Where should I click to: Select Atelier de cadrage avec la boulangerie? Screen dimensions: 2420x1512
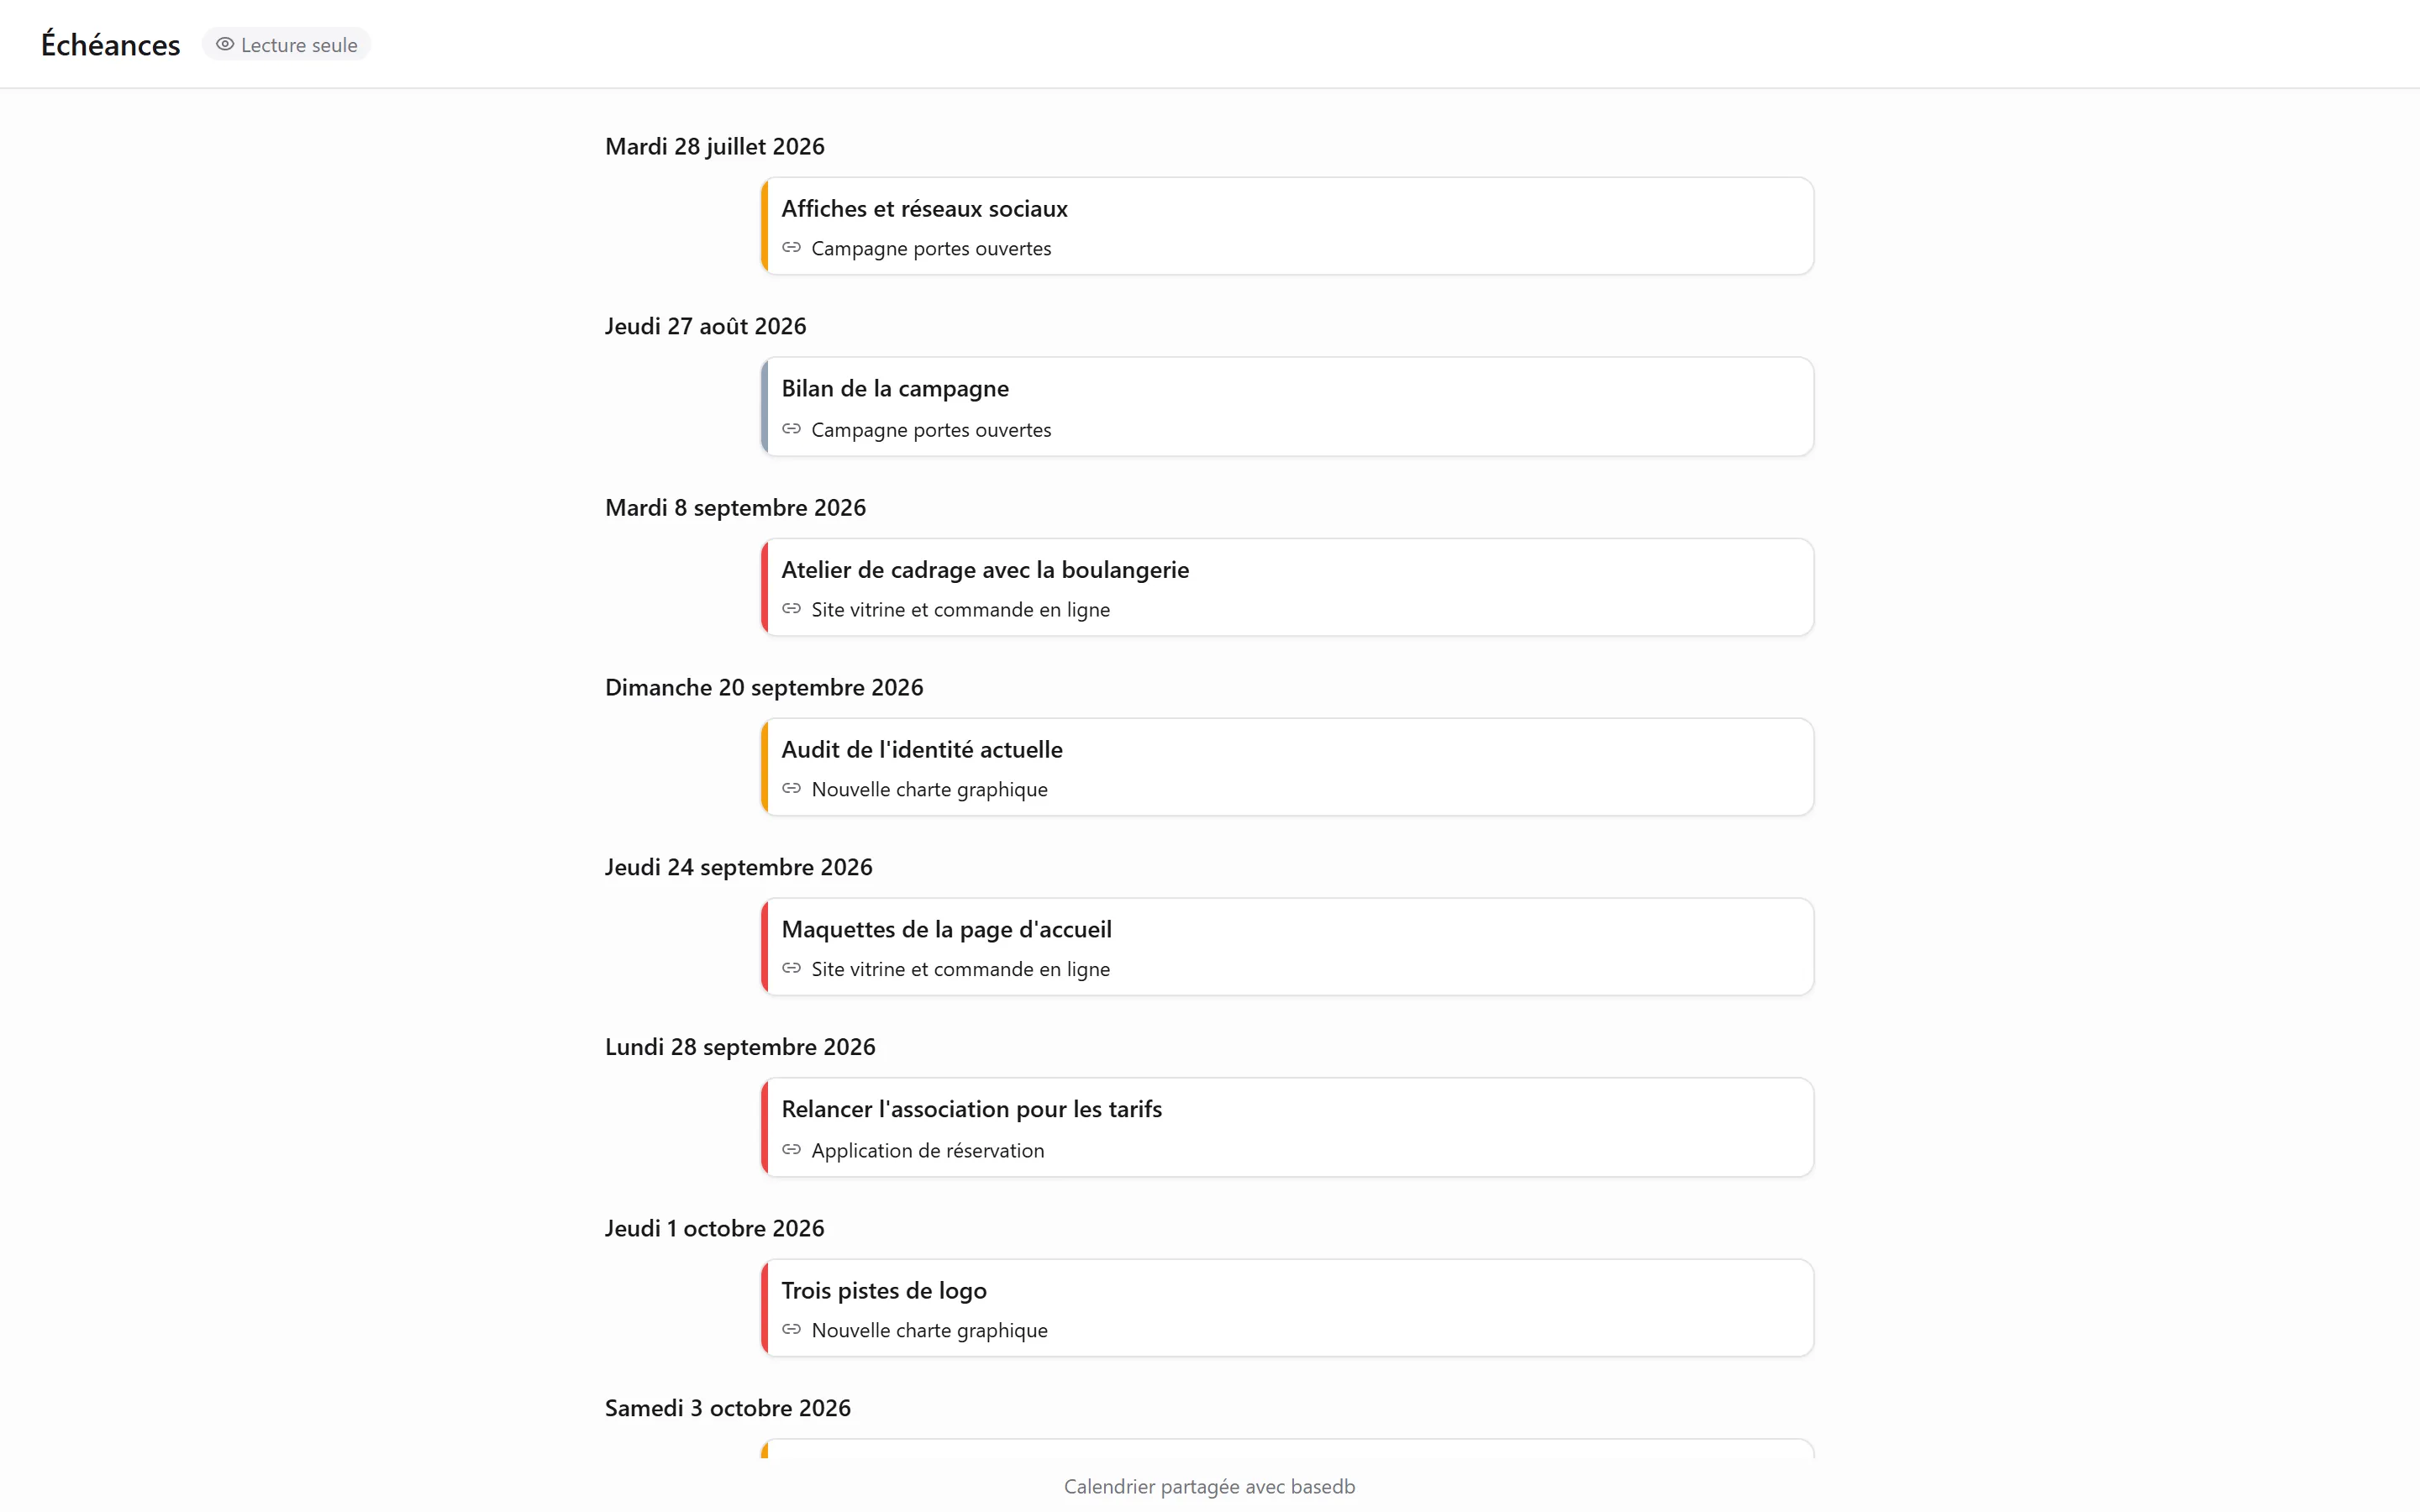pos(1287,587)
